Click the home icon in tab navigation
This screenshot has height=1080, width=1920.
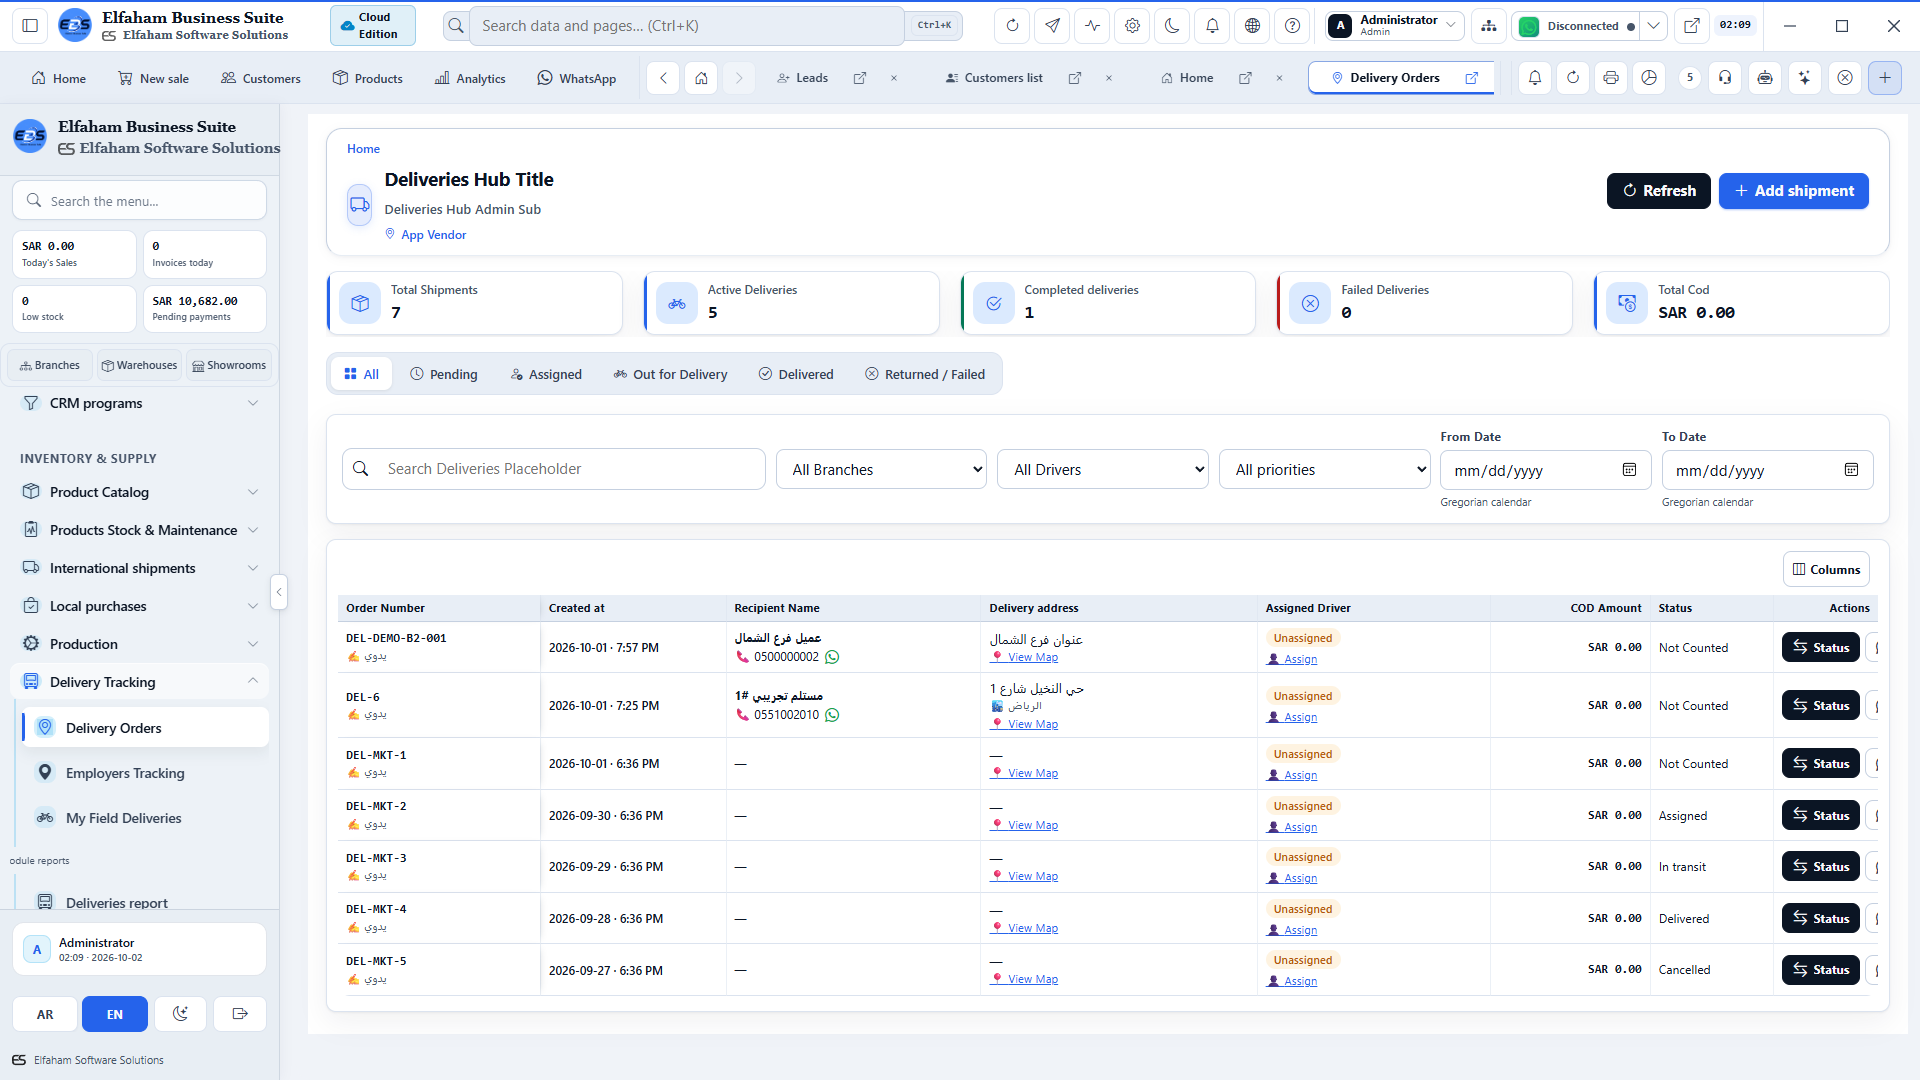(701, 78)
